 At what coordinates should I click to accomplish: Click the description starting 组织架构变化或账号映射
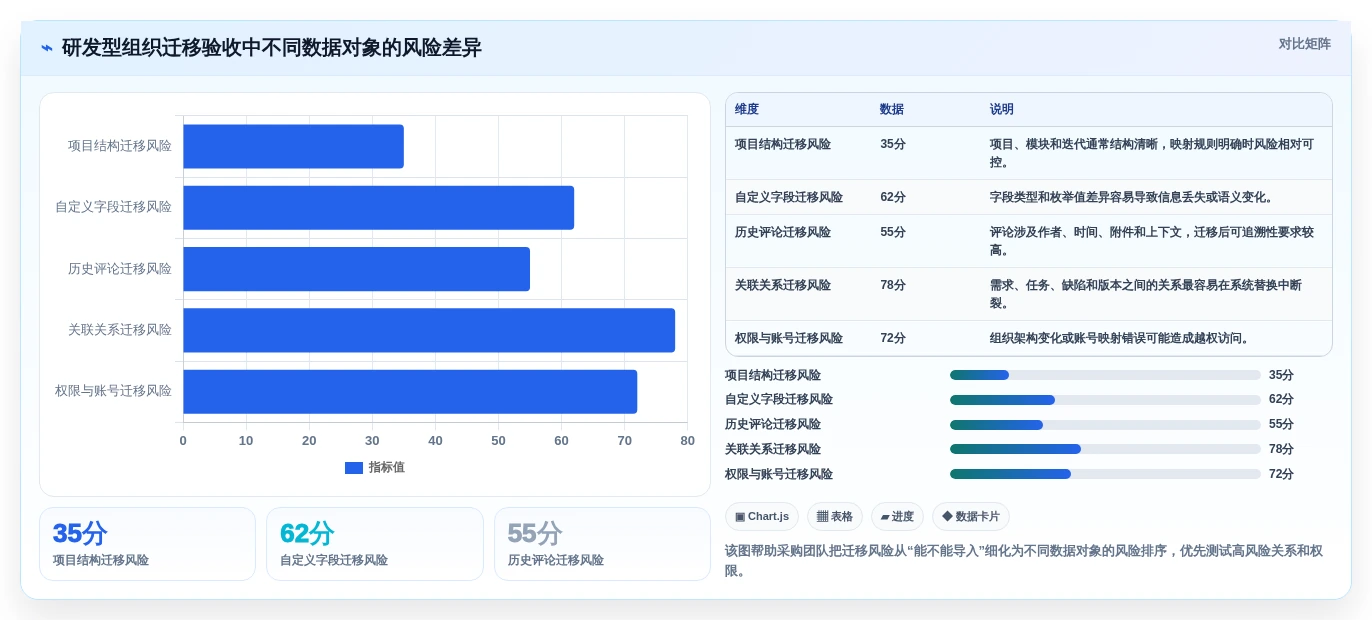(x=1120, y=338)
